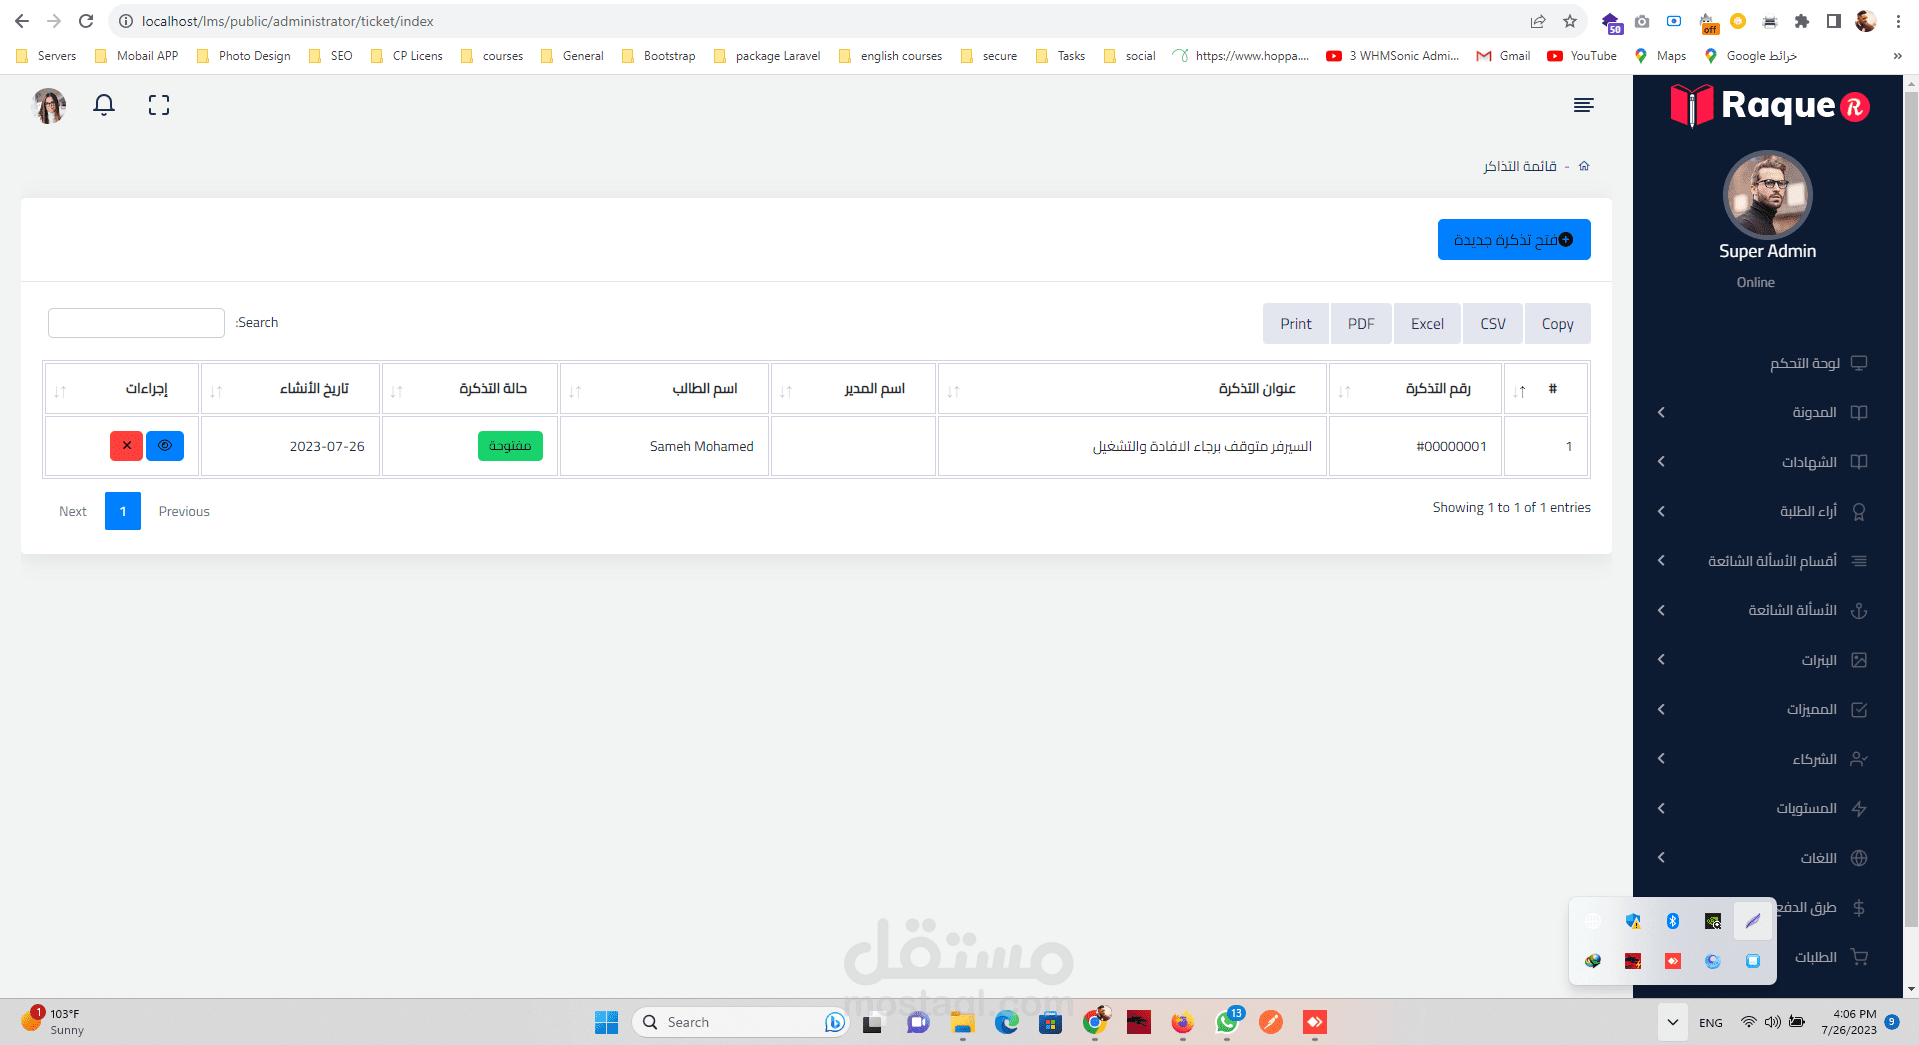The image size is (1919, 1045).
Task: Open Microsoft Edge from the taskbar
Action: coord(1006,1022)
